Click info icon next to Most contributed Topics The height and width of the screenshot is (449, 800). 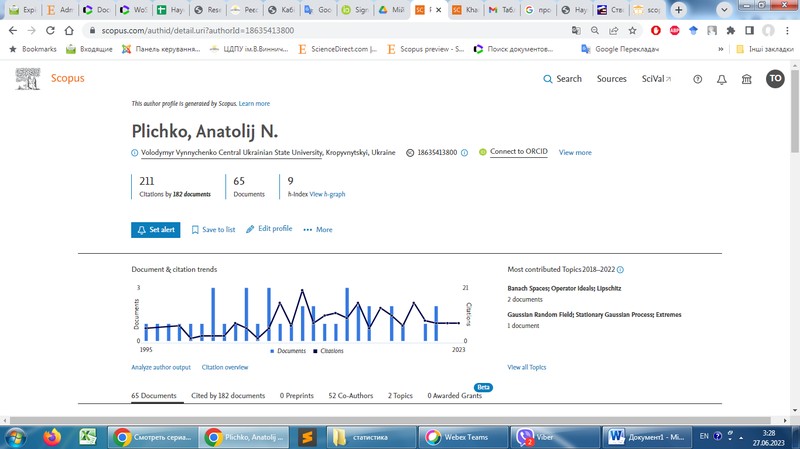point(620,270)
